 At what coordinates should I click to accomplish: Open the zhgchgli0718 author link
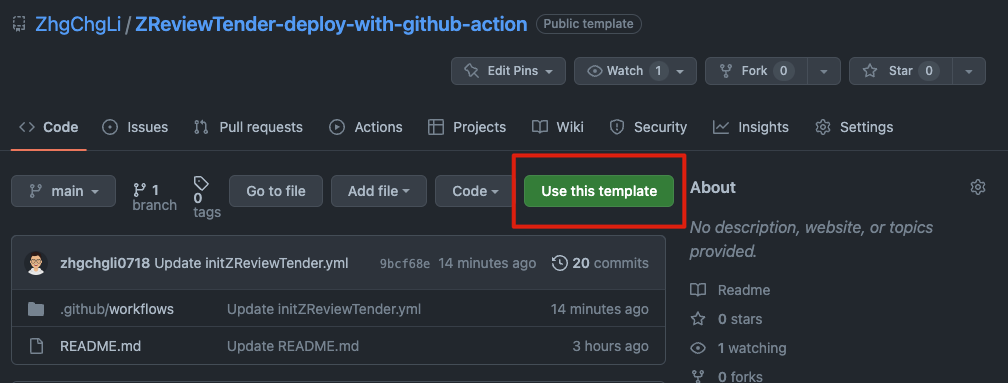pyautogui.click(x=105, y=263)
